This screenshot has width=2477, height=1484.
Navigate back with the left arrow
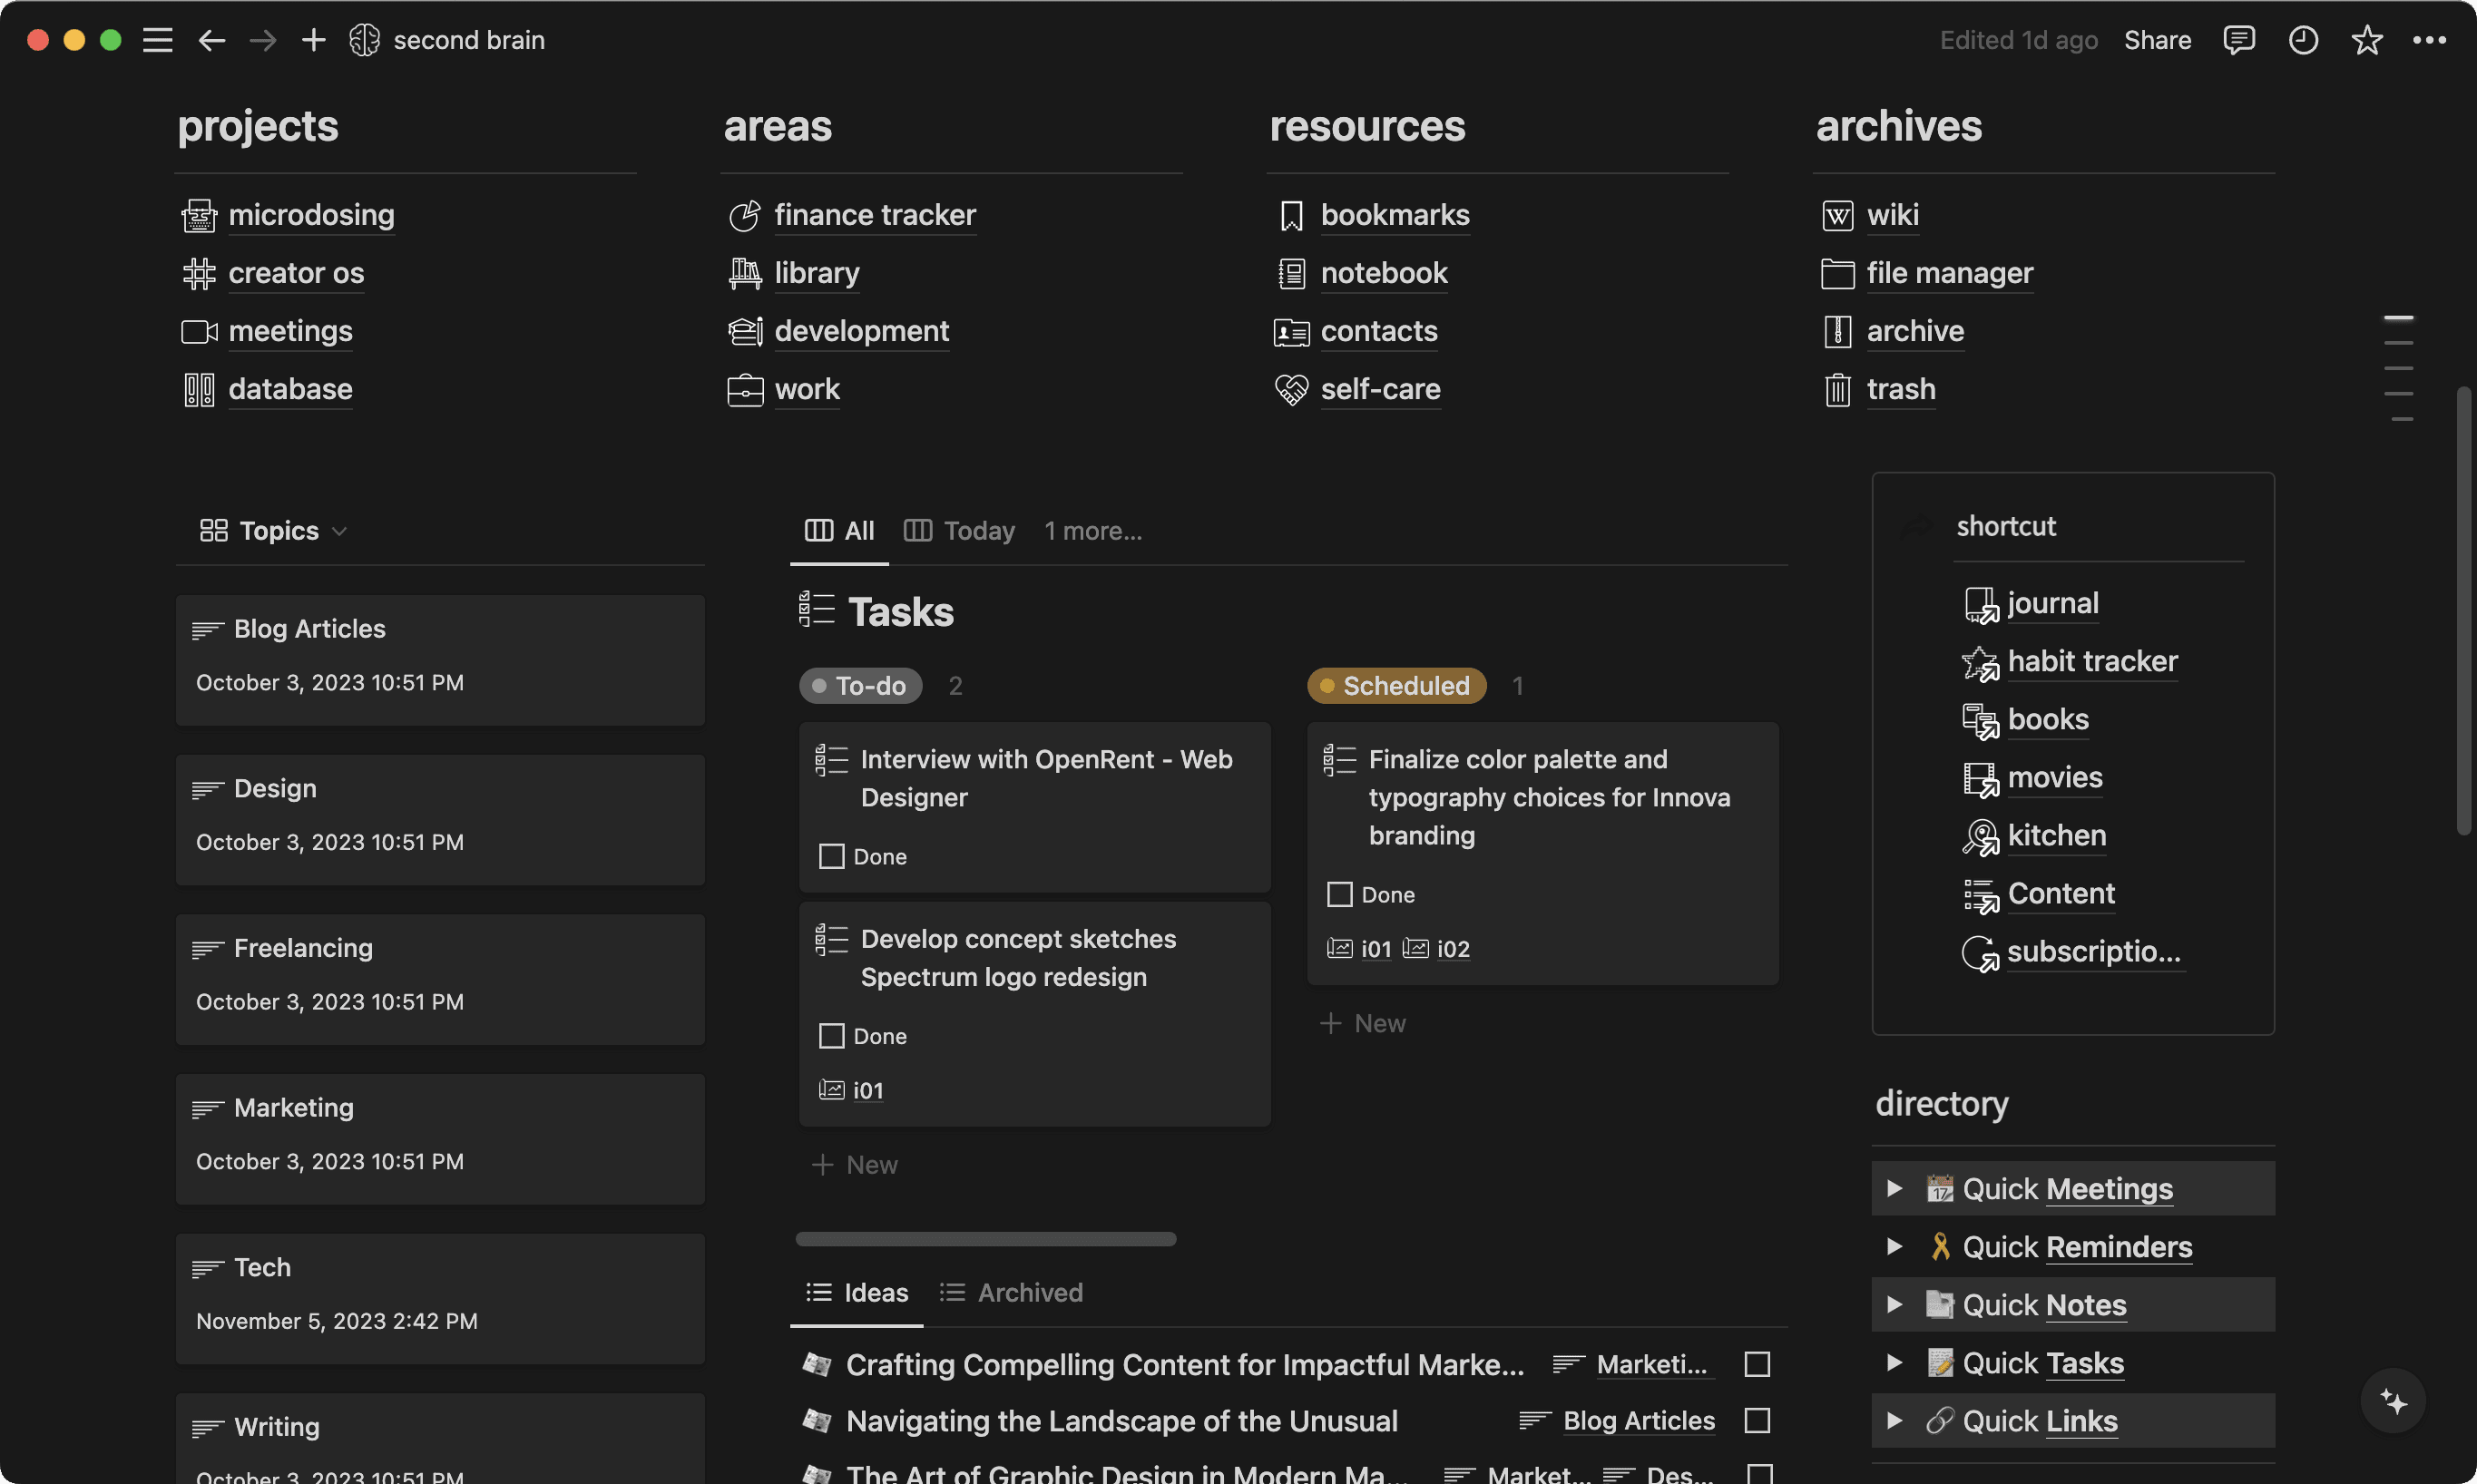[x=211, y=40]
